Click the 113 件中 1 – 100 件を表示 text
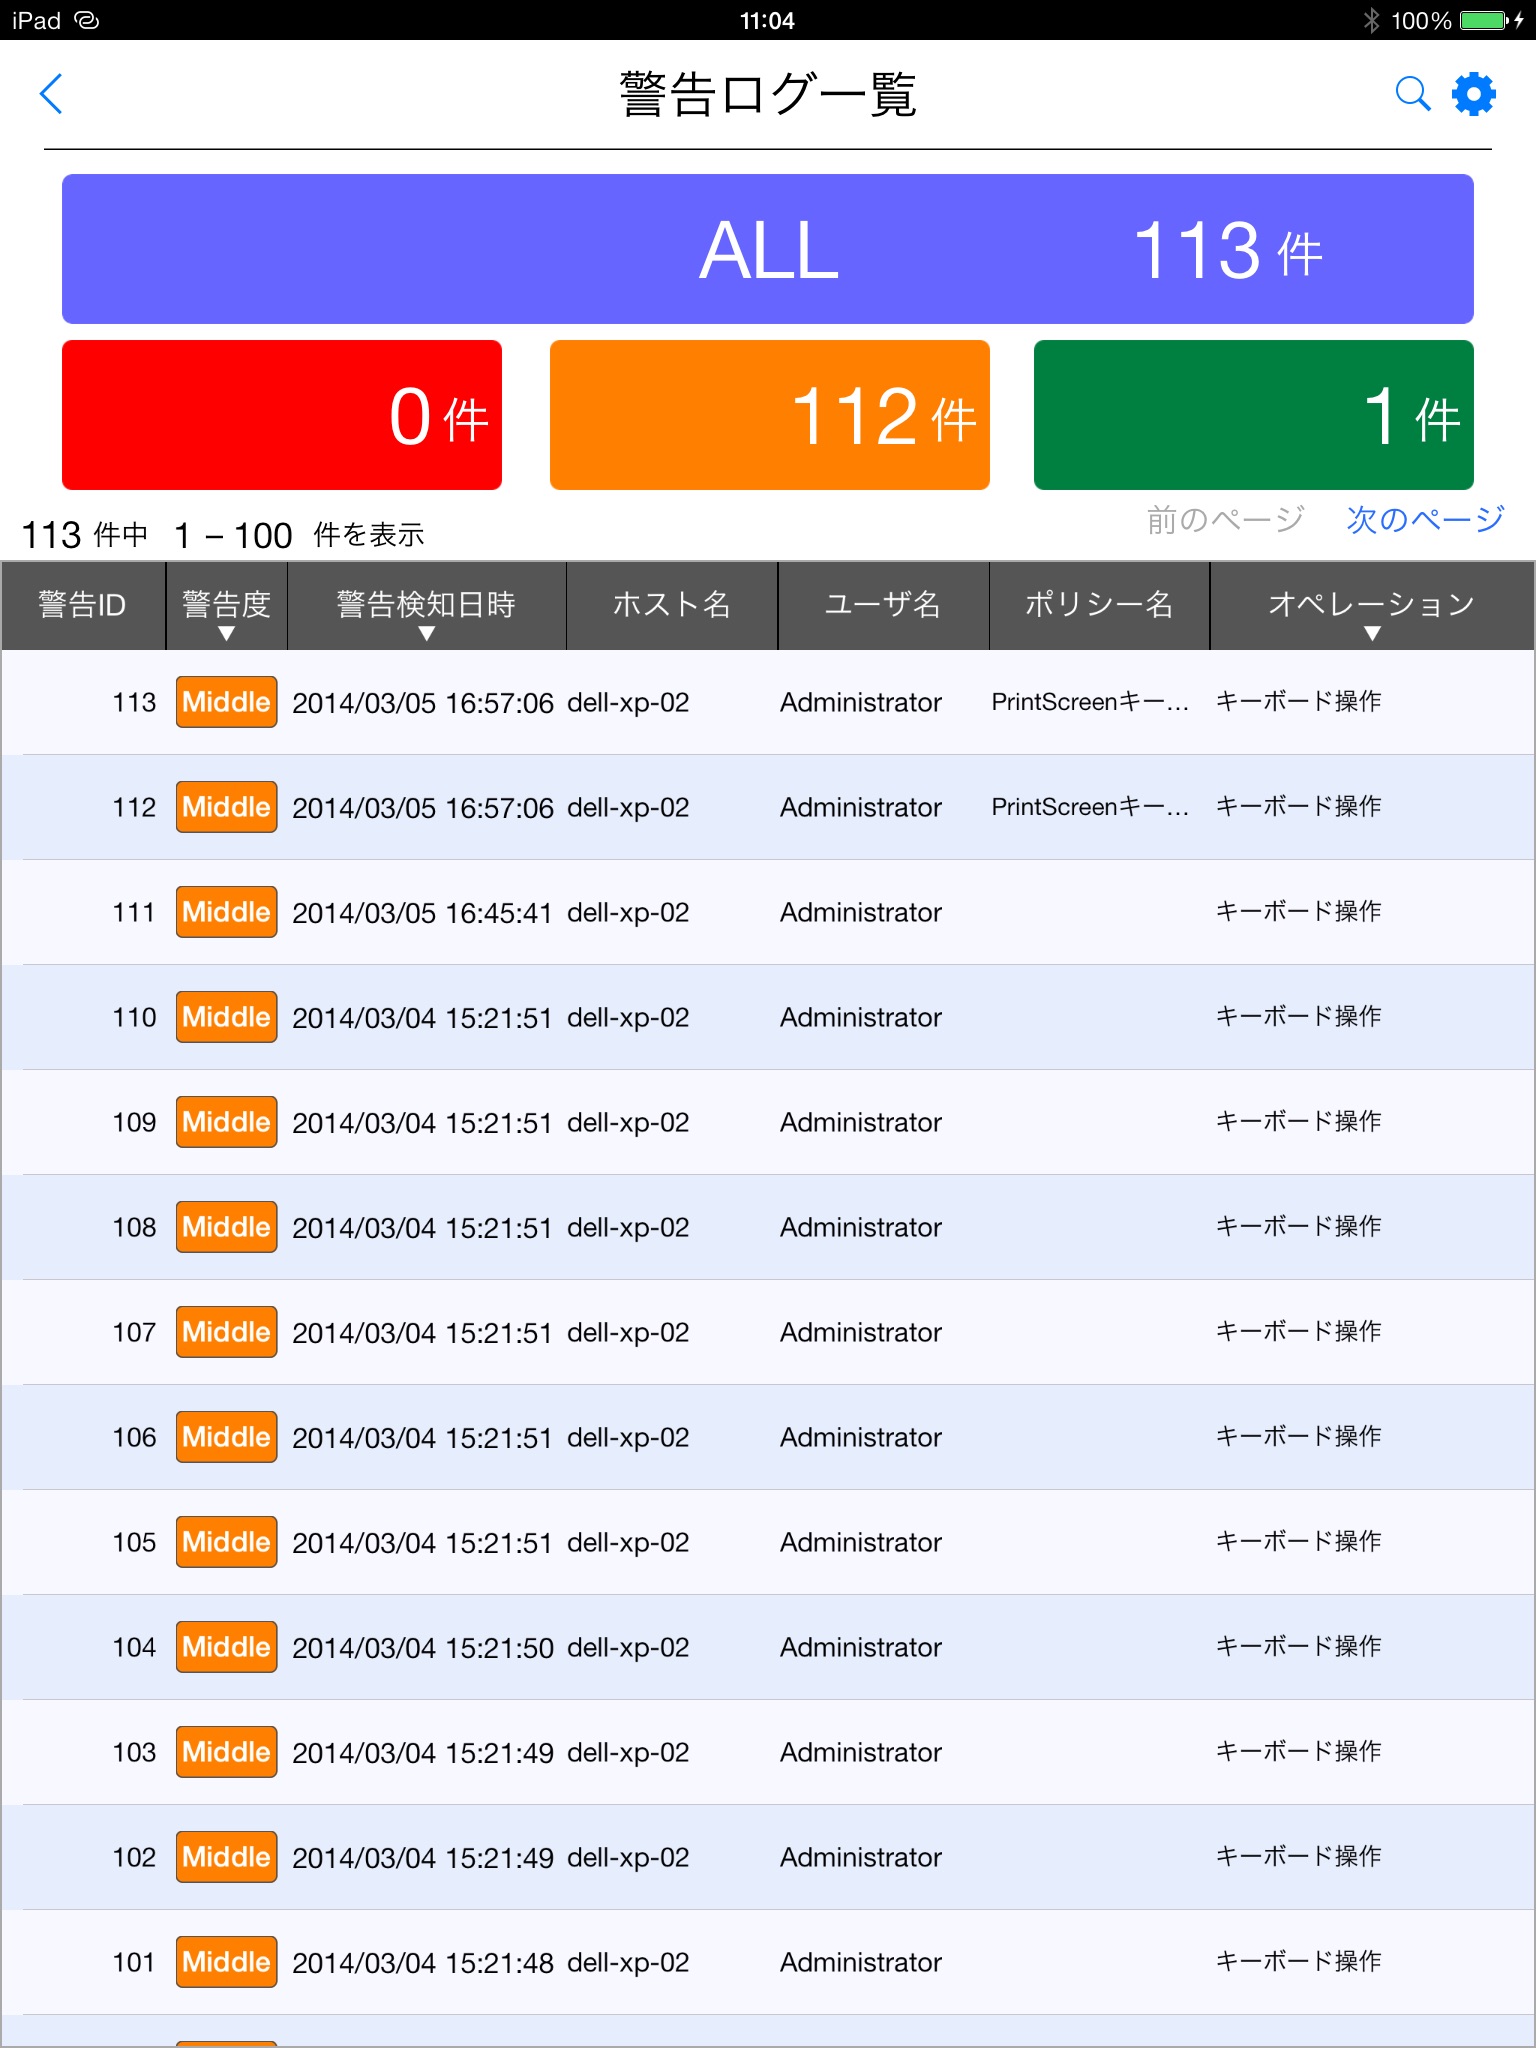The image size is (1536, 2048). point(223,535)
